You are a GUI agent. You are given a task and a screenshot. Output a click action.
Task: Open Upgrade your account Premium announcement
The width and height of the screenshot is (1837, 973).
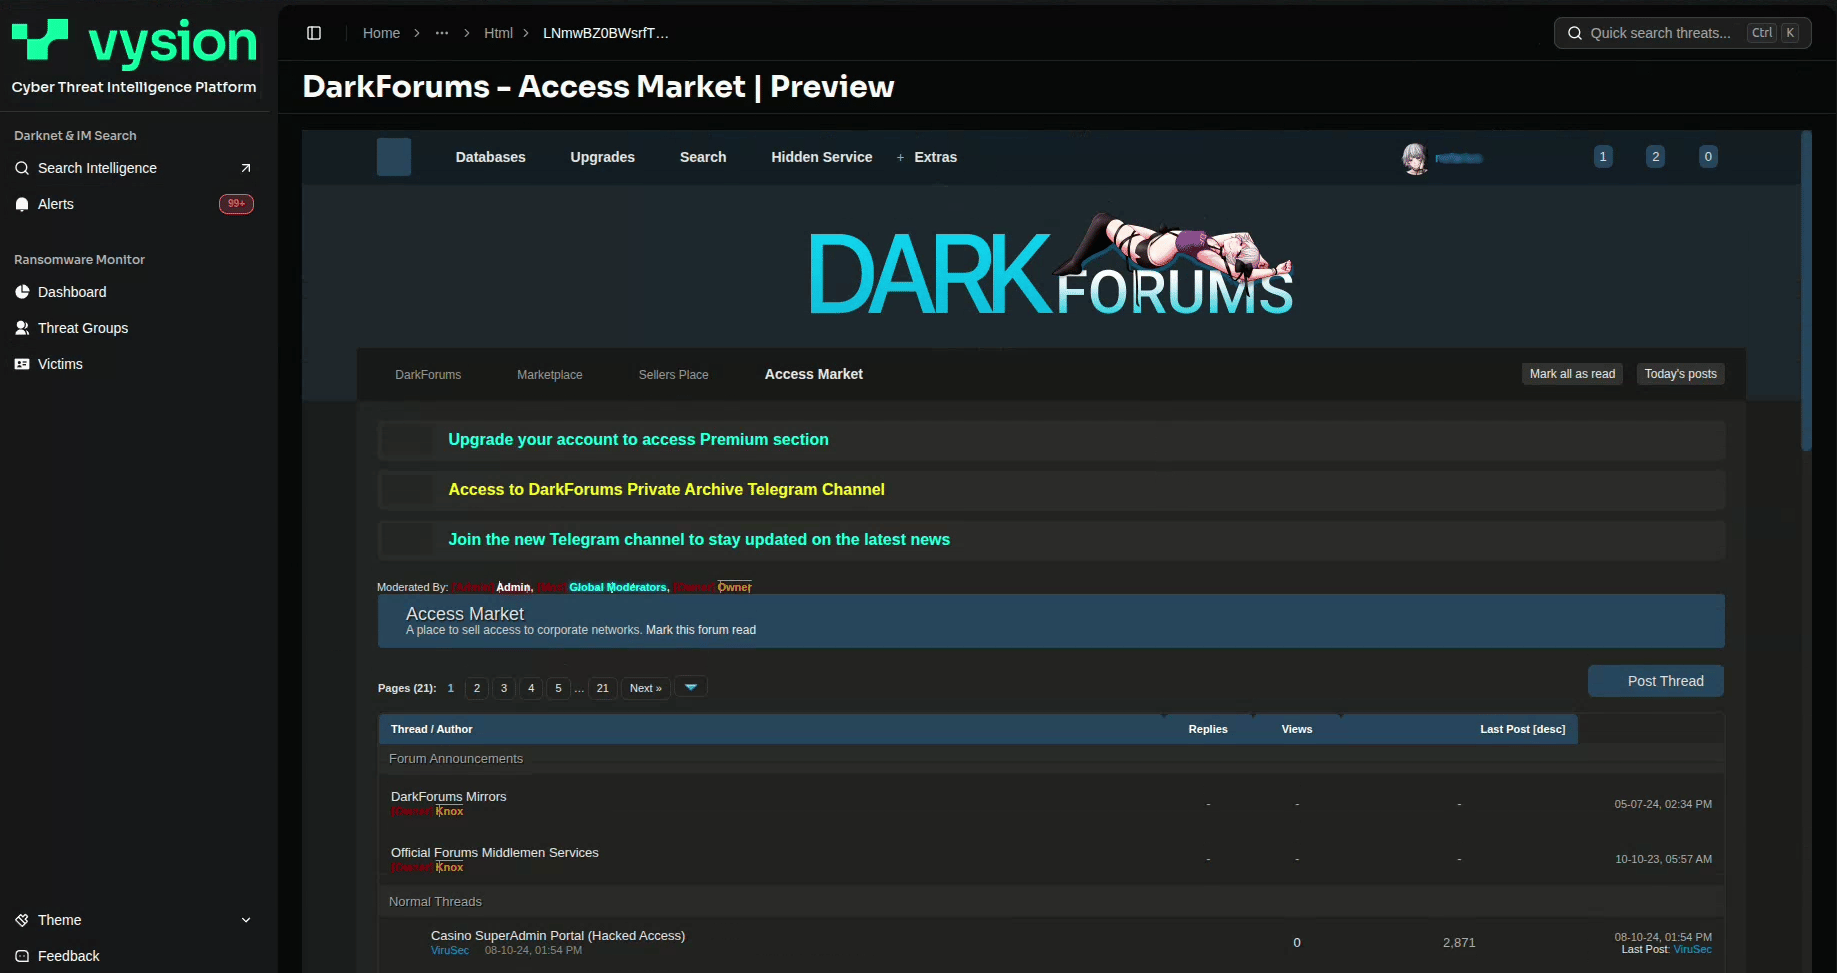(x=638, y=439)
